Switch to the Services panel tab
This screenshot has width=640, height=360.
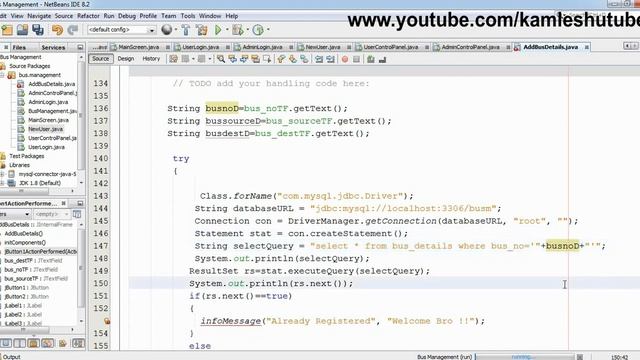53,47
